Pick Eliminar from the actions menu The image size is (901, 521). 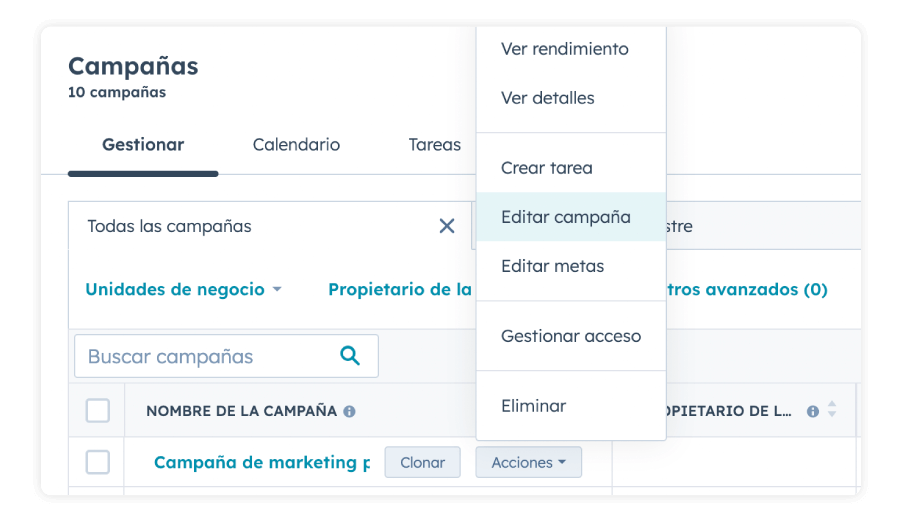point(533,406)
